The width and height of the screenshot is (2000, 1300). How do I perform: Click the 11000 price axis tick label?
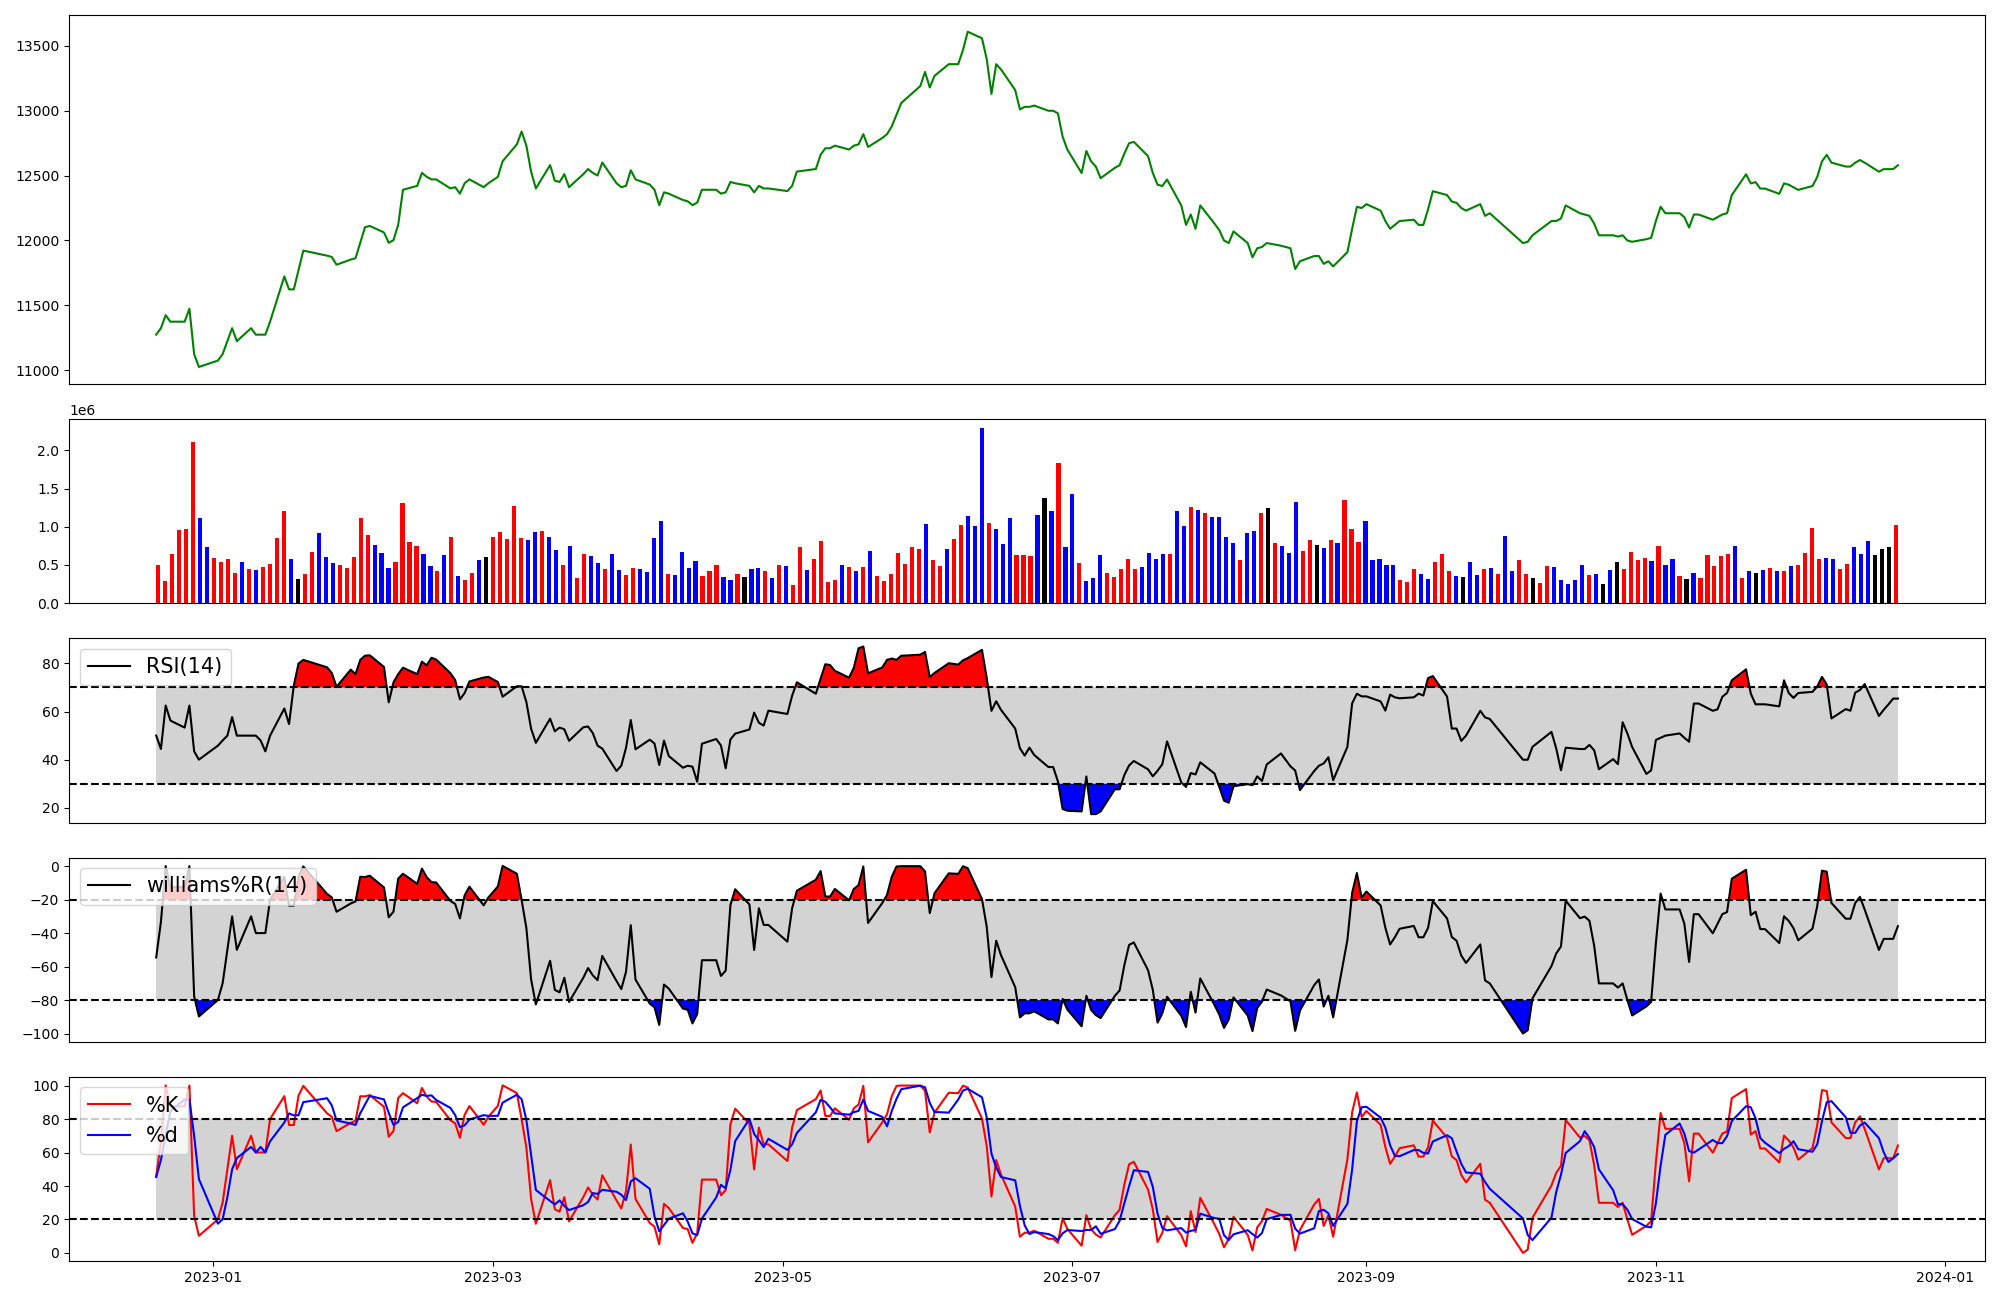pos(37,371)
